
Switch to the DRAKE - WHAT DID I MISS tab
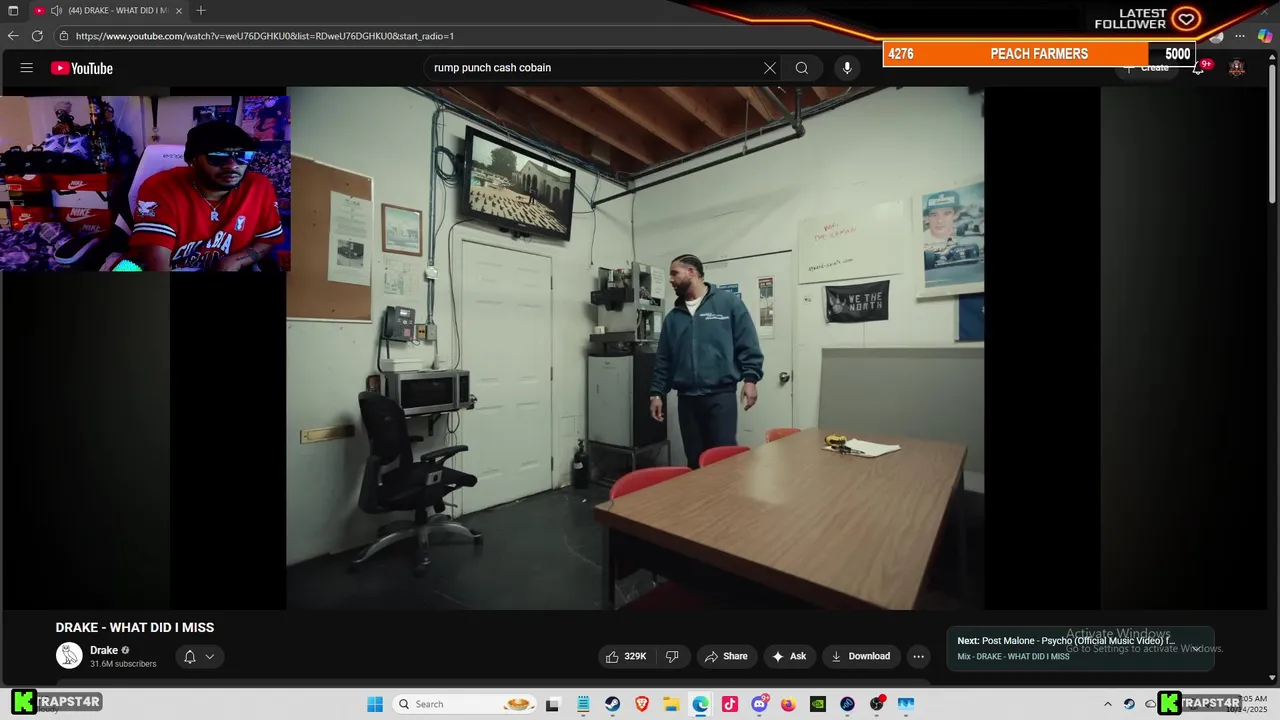[107, 10]
